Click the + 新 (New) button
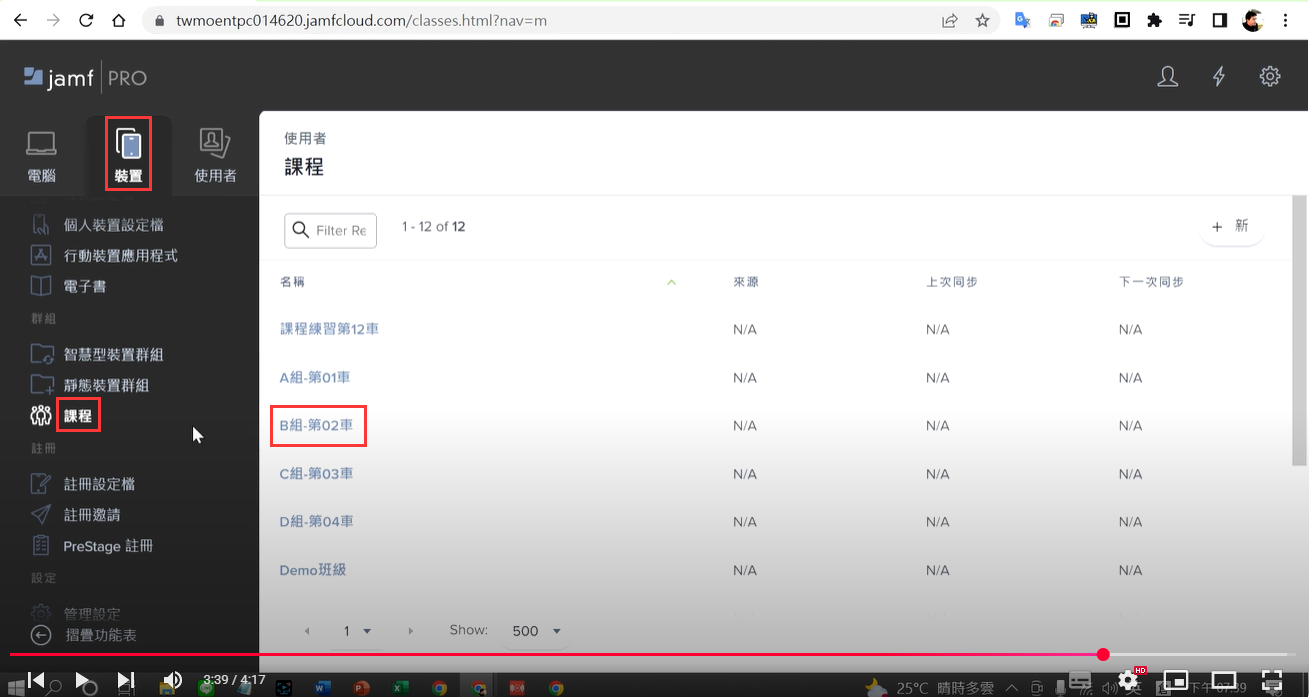Screen dimensions: 1313x697 1231,227
